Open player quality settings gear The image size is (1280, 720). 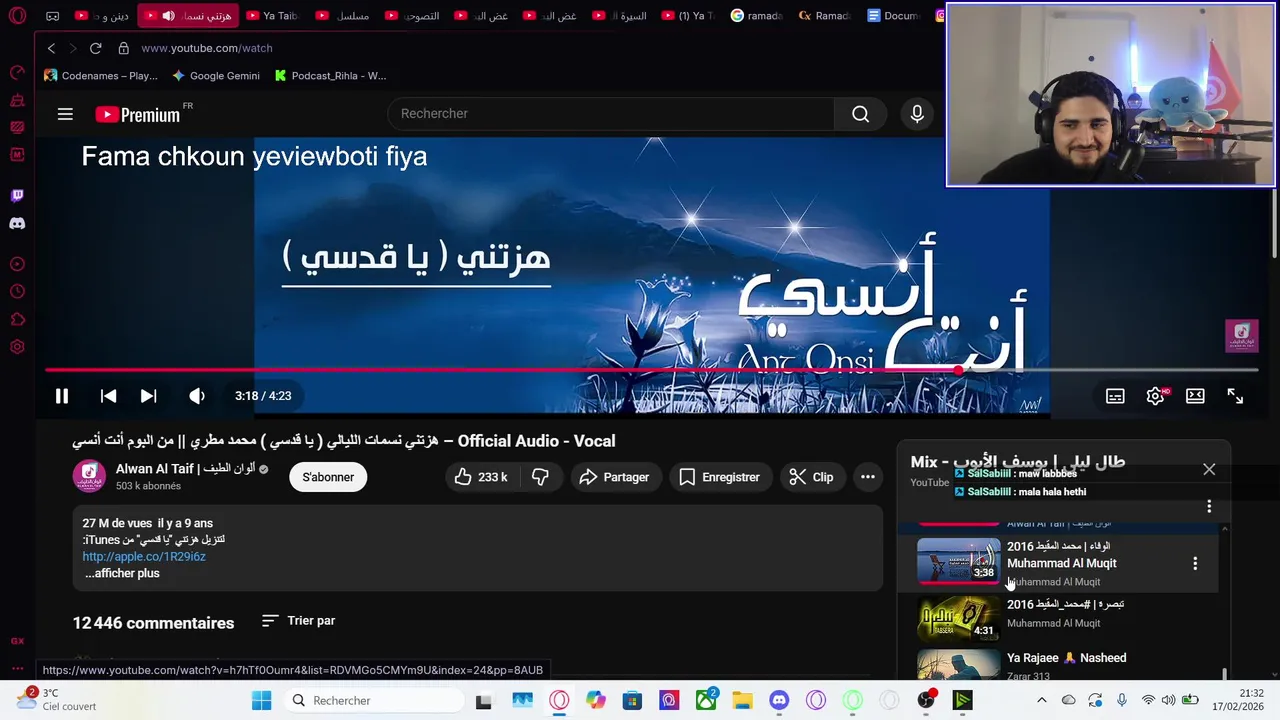[1155, 396]
